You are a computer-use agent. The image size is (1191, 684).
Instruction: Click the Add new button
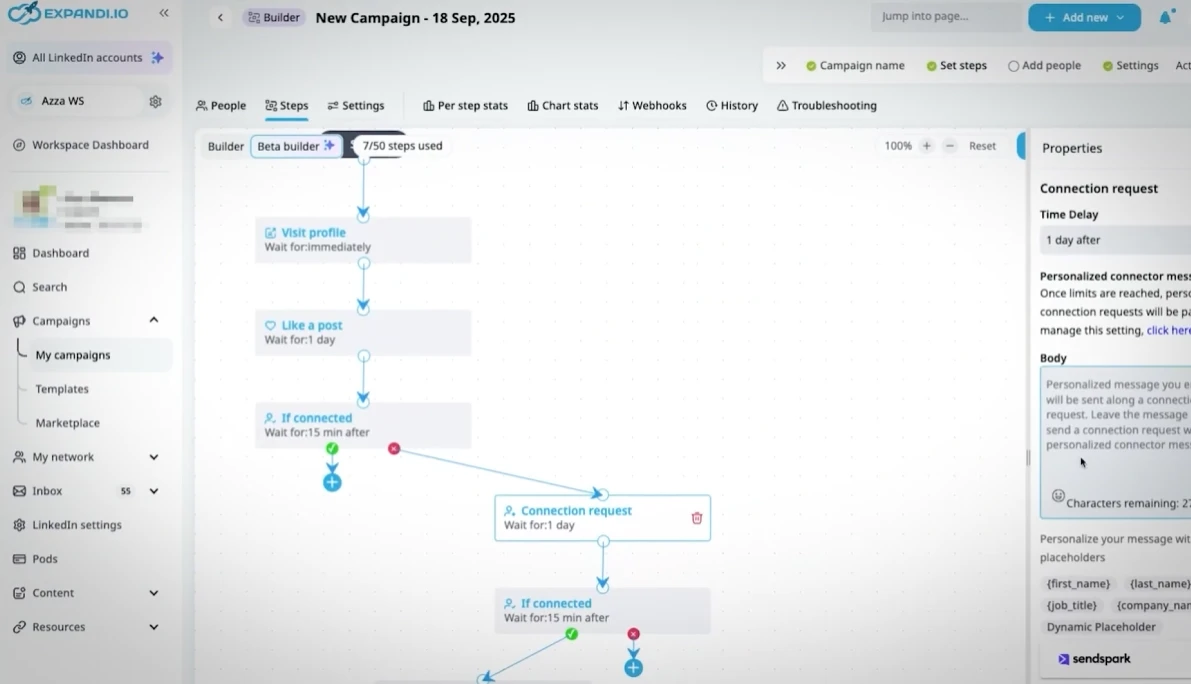pos(1083,17)
